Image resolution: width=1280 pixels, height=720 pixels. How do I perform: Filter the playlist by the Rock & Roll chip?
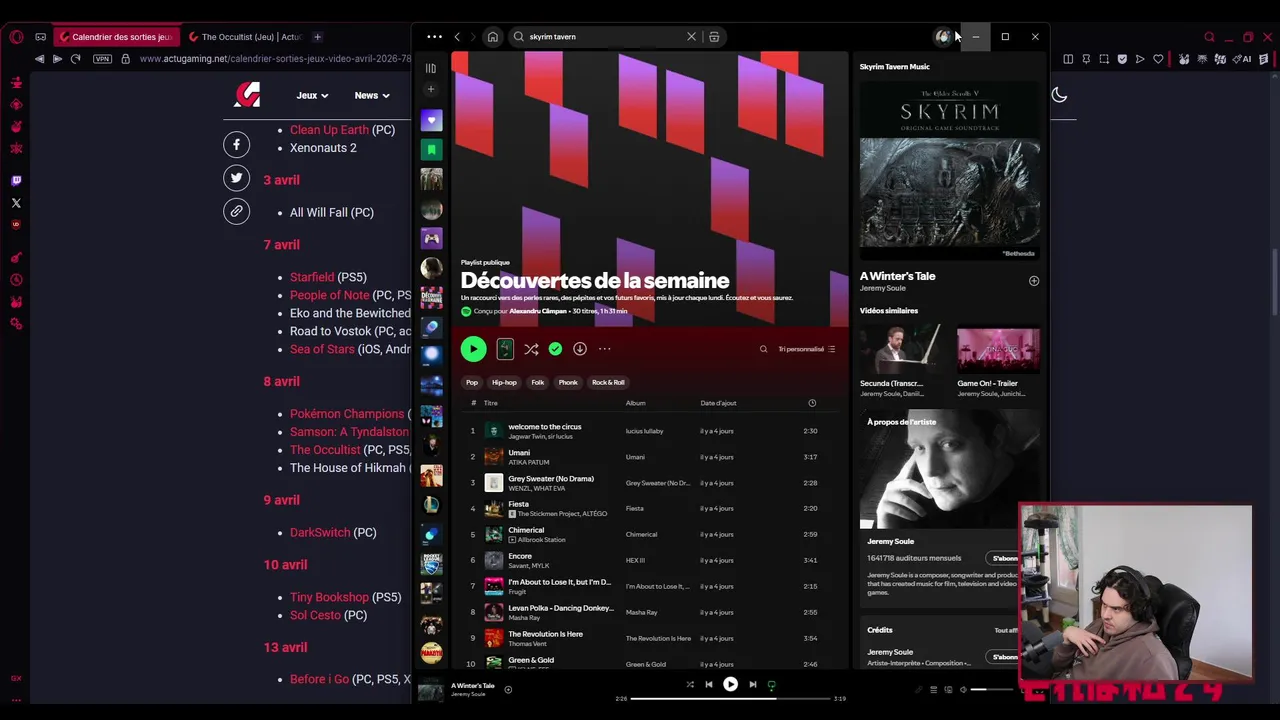608,382
